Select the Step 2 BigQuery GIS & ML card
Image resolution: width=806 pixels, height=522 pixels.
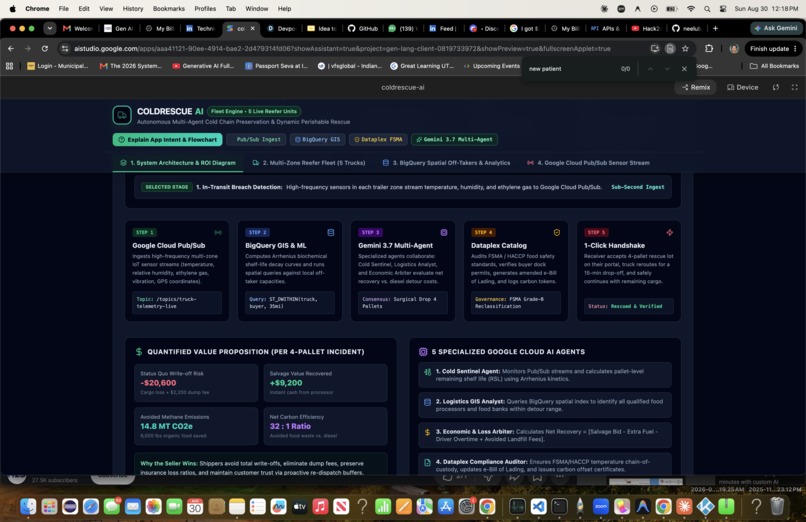click(290, 271)
